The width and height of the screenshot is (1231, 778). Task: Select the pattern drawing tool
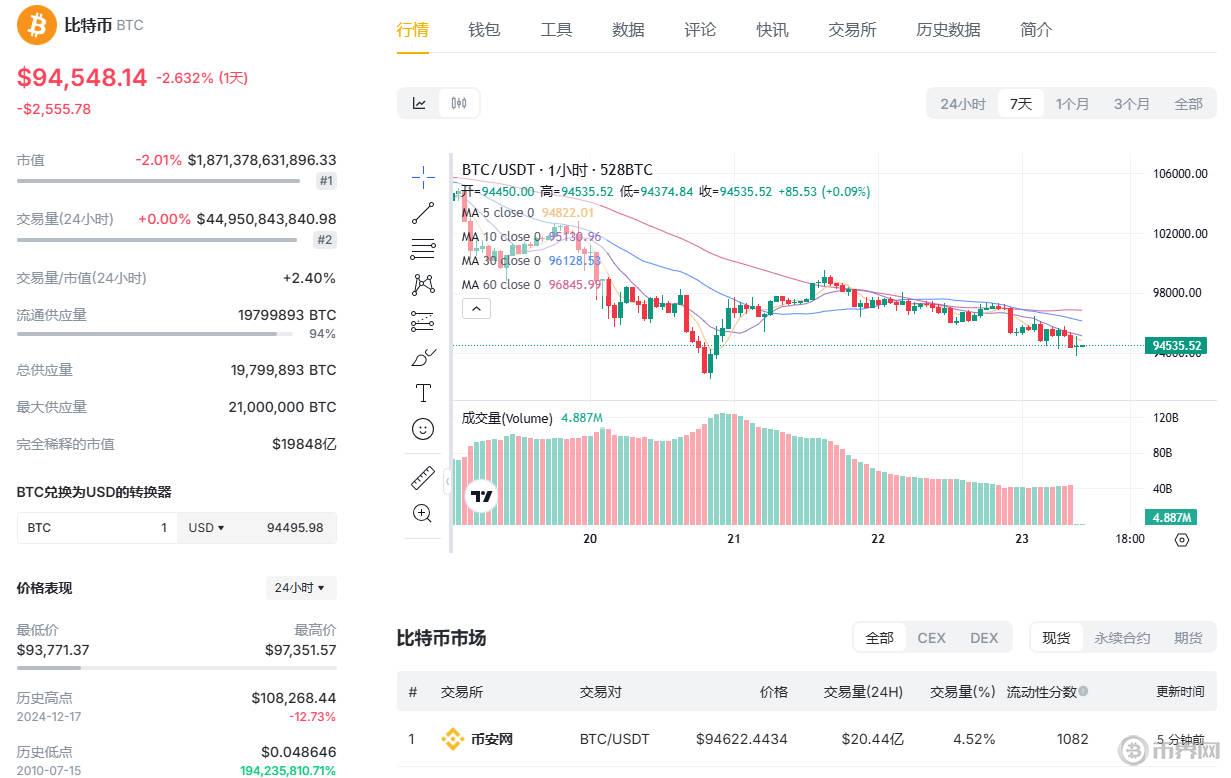423,285
